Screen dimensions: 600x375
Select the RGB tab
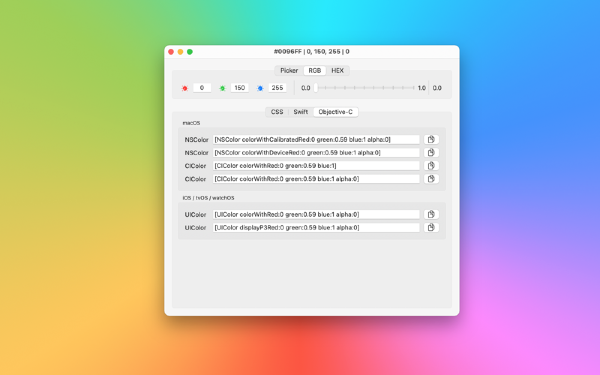point(315,70)
